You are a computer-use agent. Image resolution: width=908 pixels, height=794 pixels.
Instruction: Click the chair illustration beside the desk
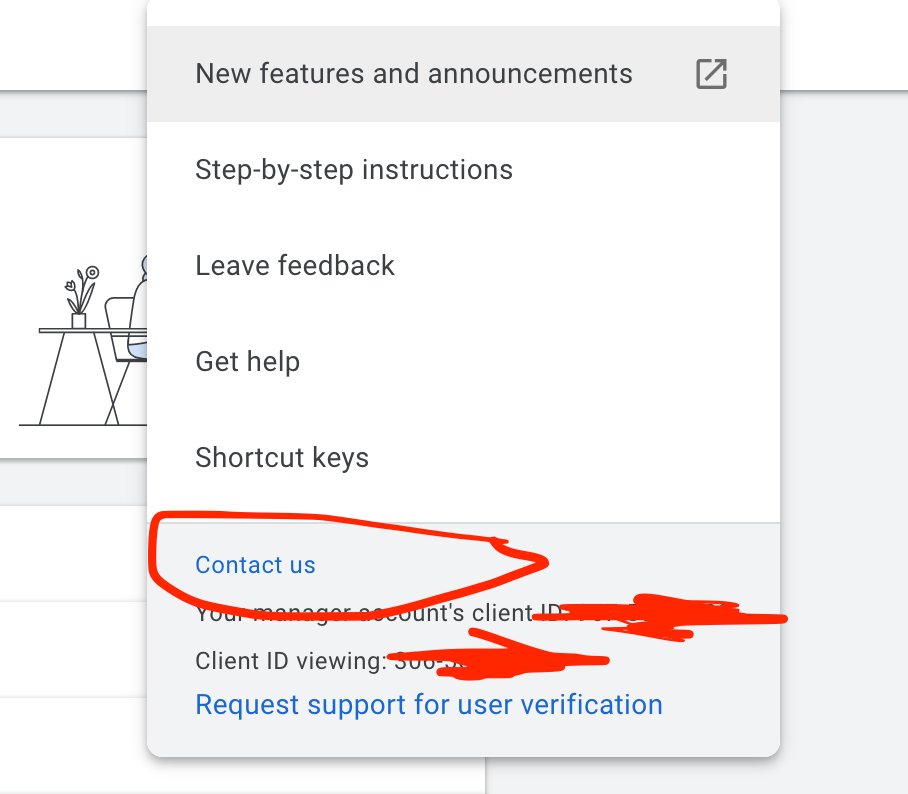(124, 330)
